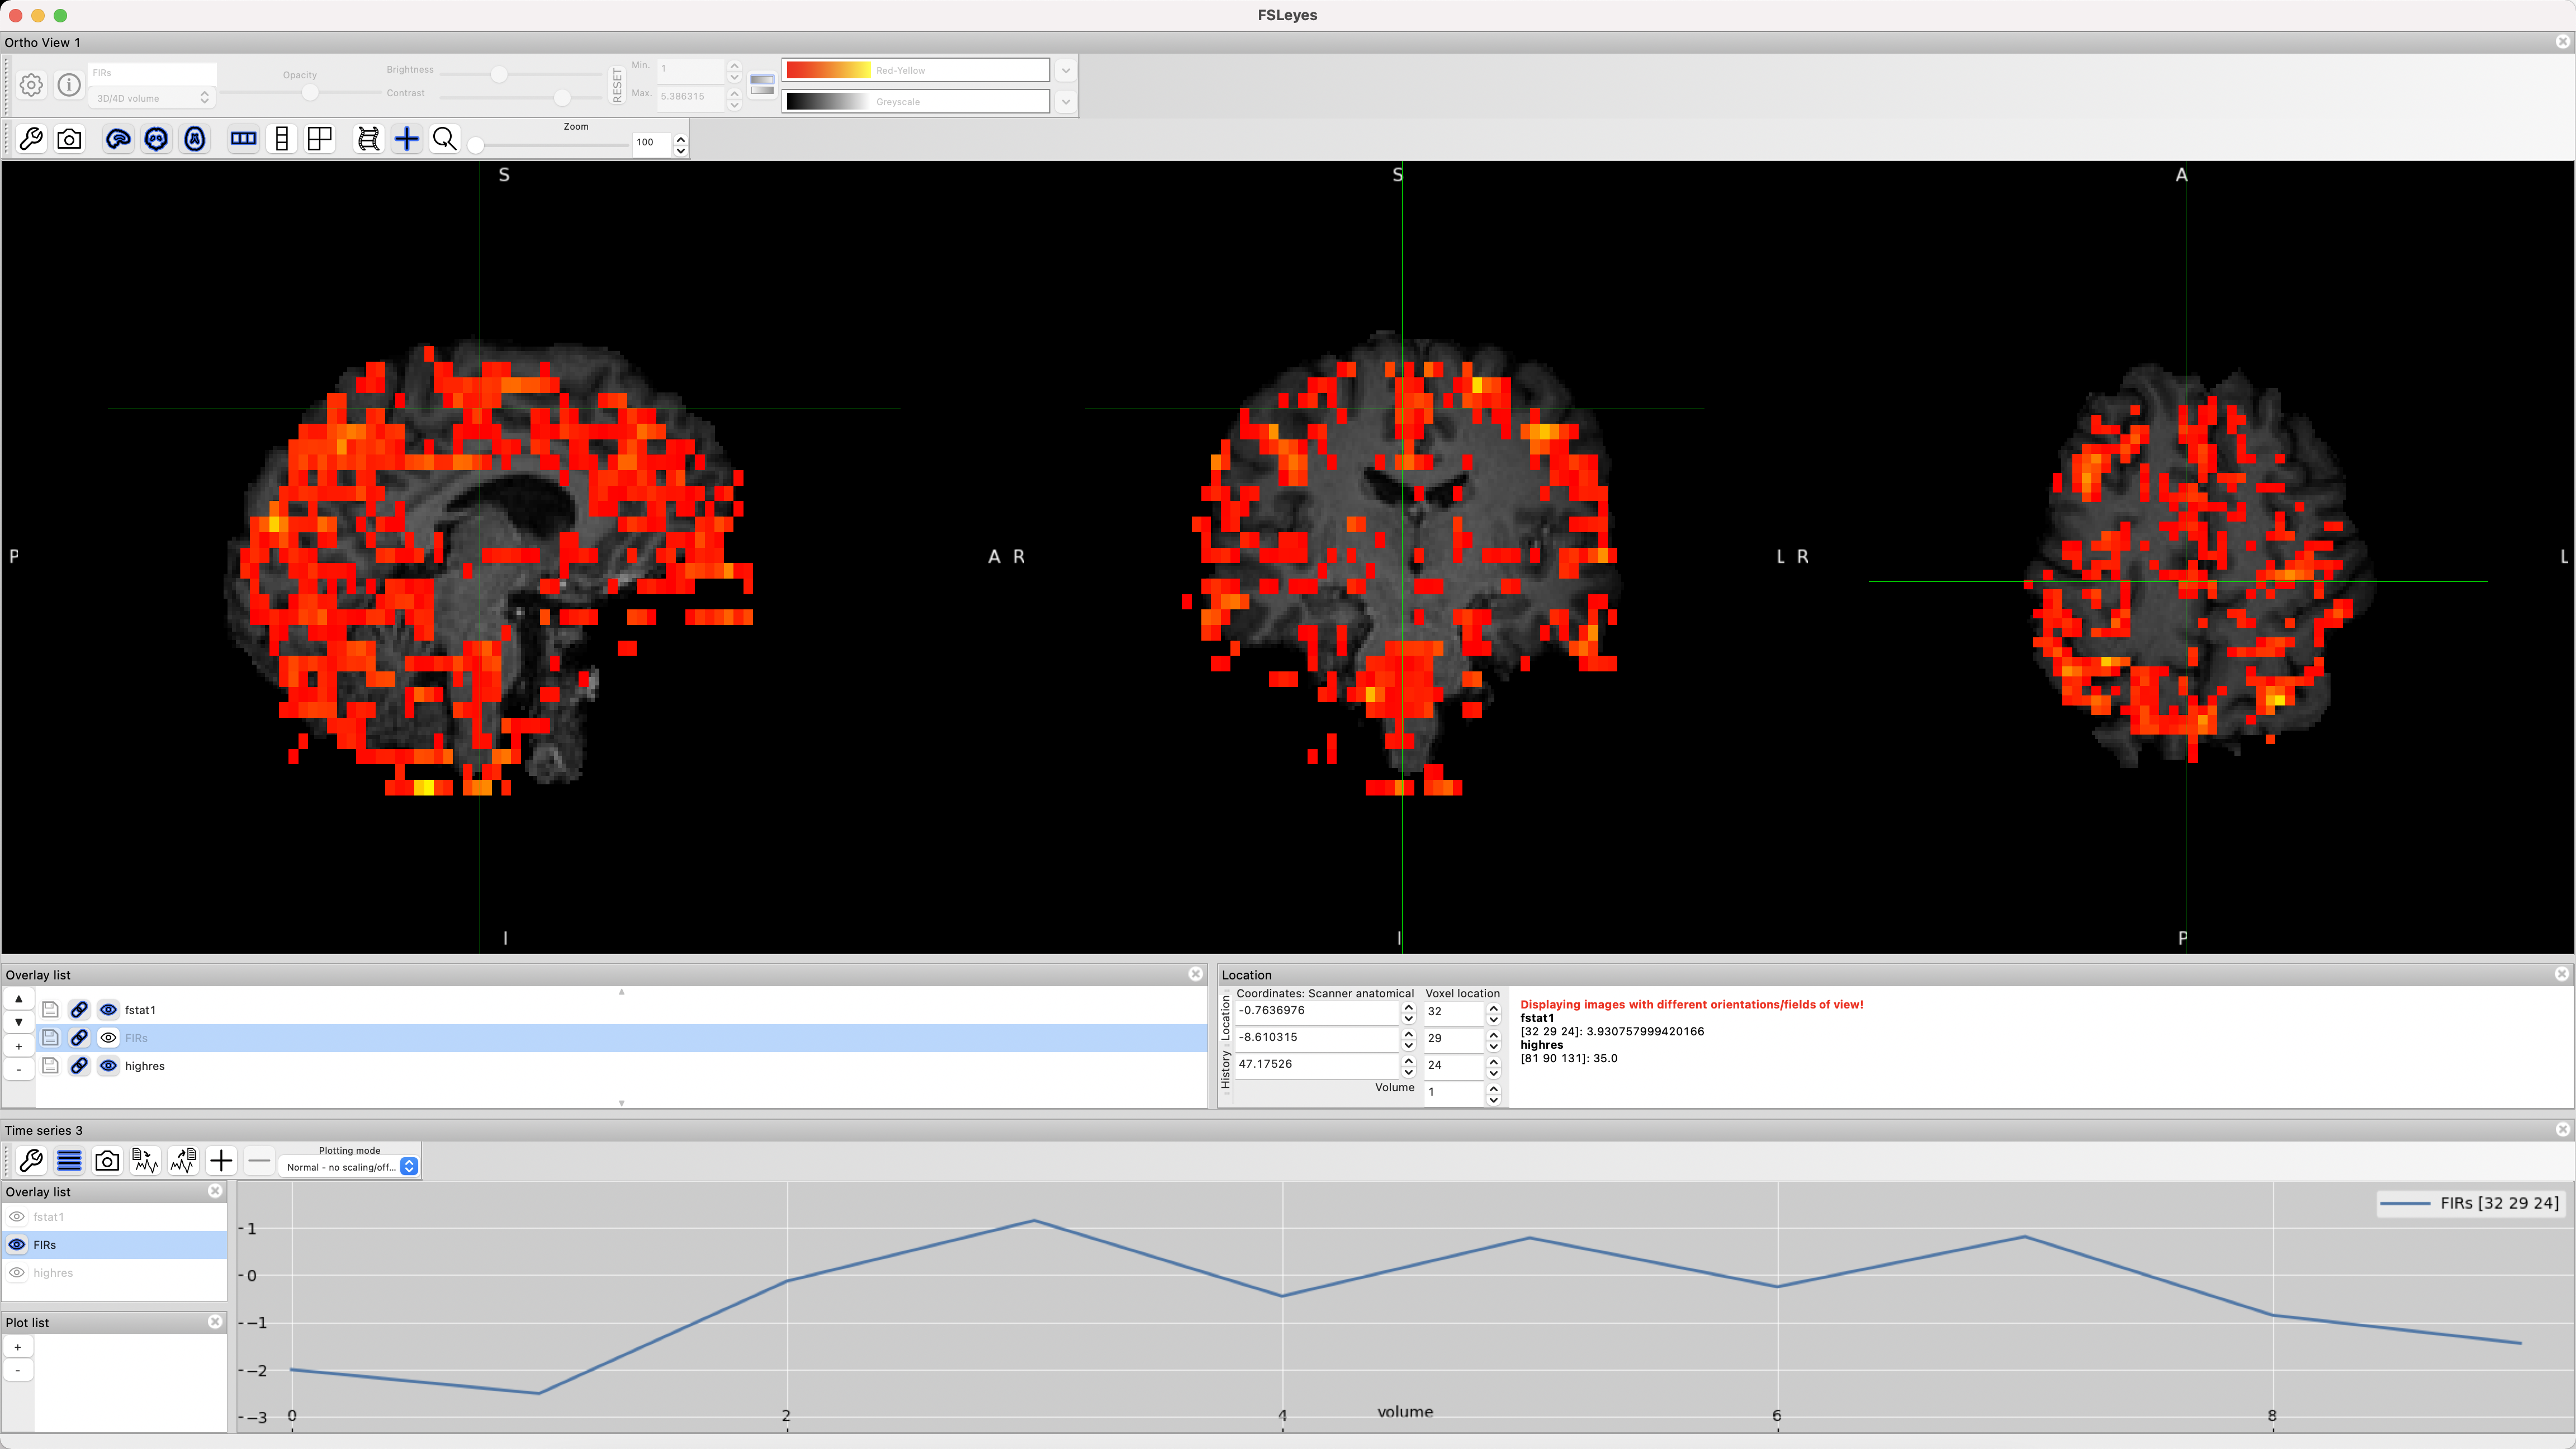The width and height of the screenshot is (2576, 1449).
Task: Select grid layout icon
Action: pyautogui.click(x=320, y=139)
